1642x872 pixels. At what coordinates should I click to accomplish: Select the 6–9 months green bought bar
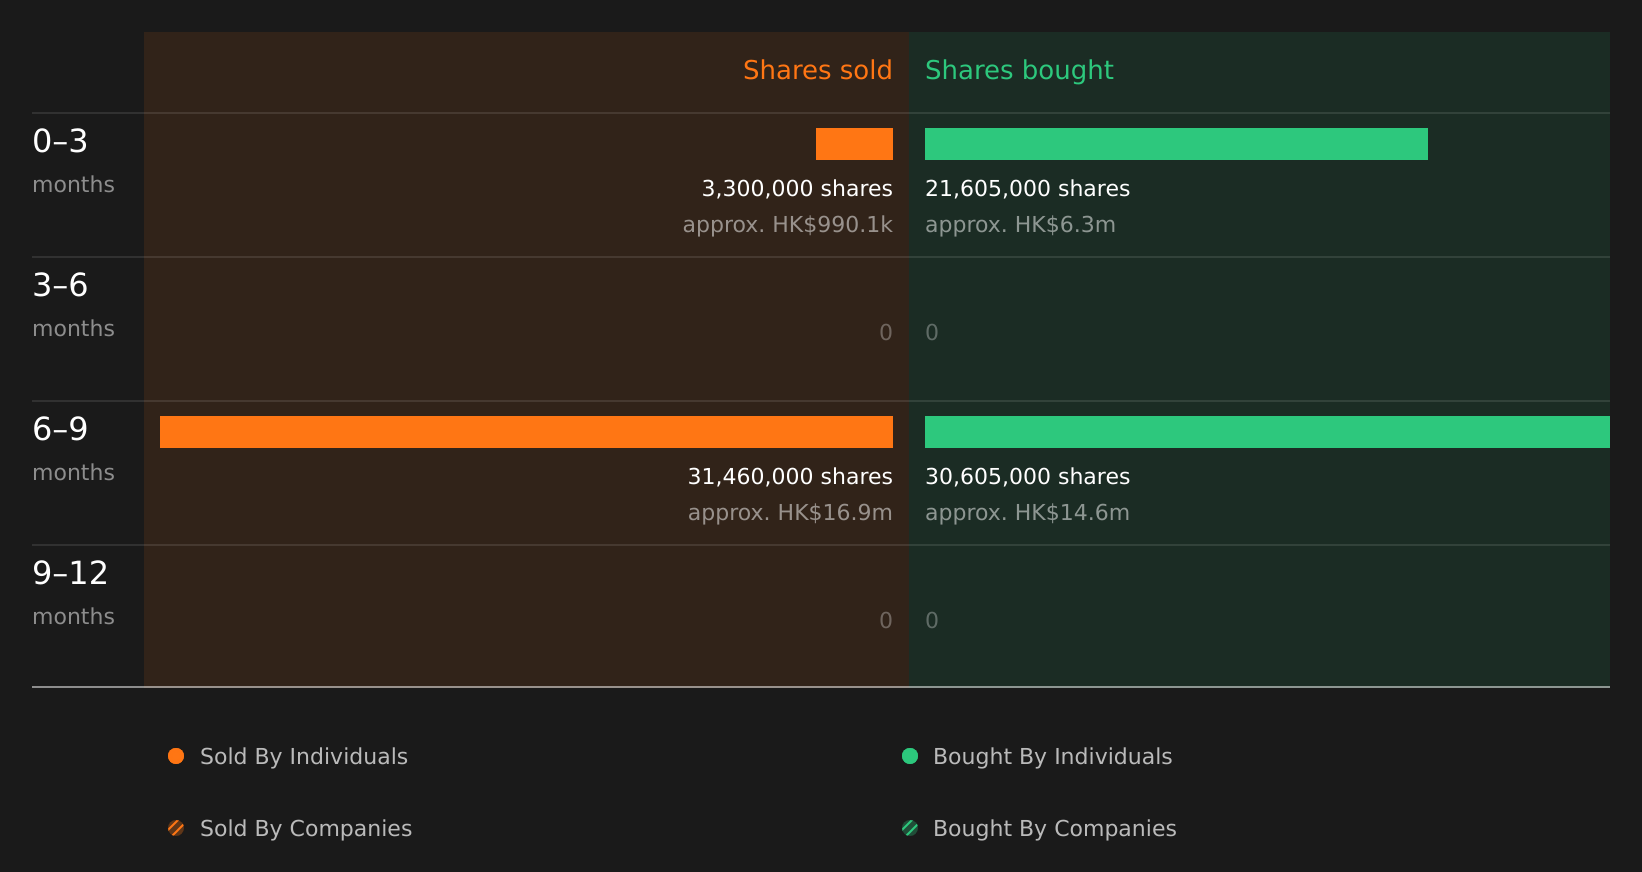click(1267, 432)
